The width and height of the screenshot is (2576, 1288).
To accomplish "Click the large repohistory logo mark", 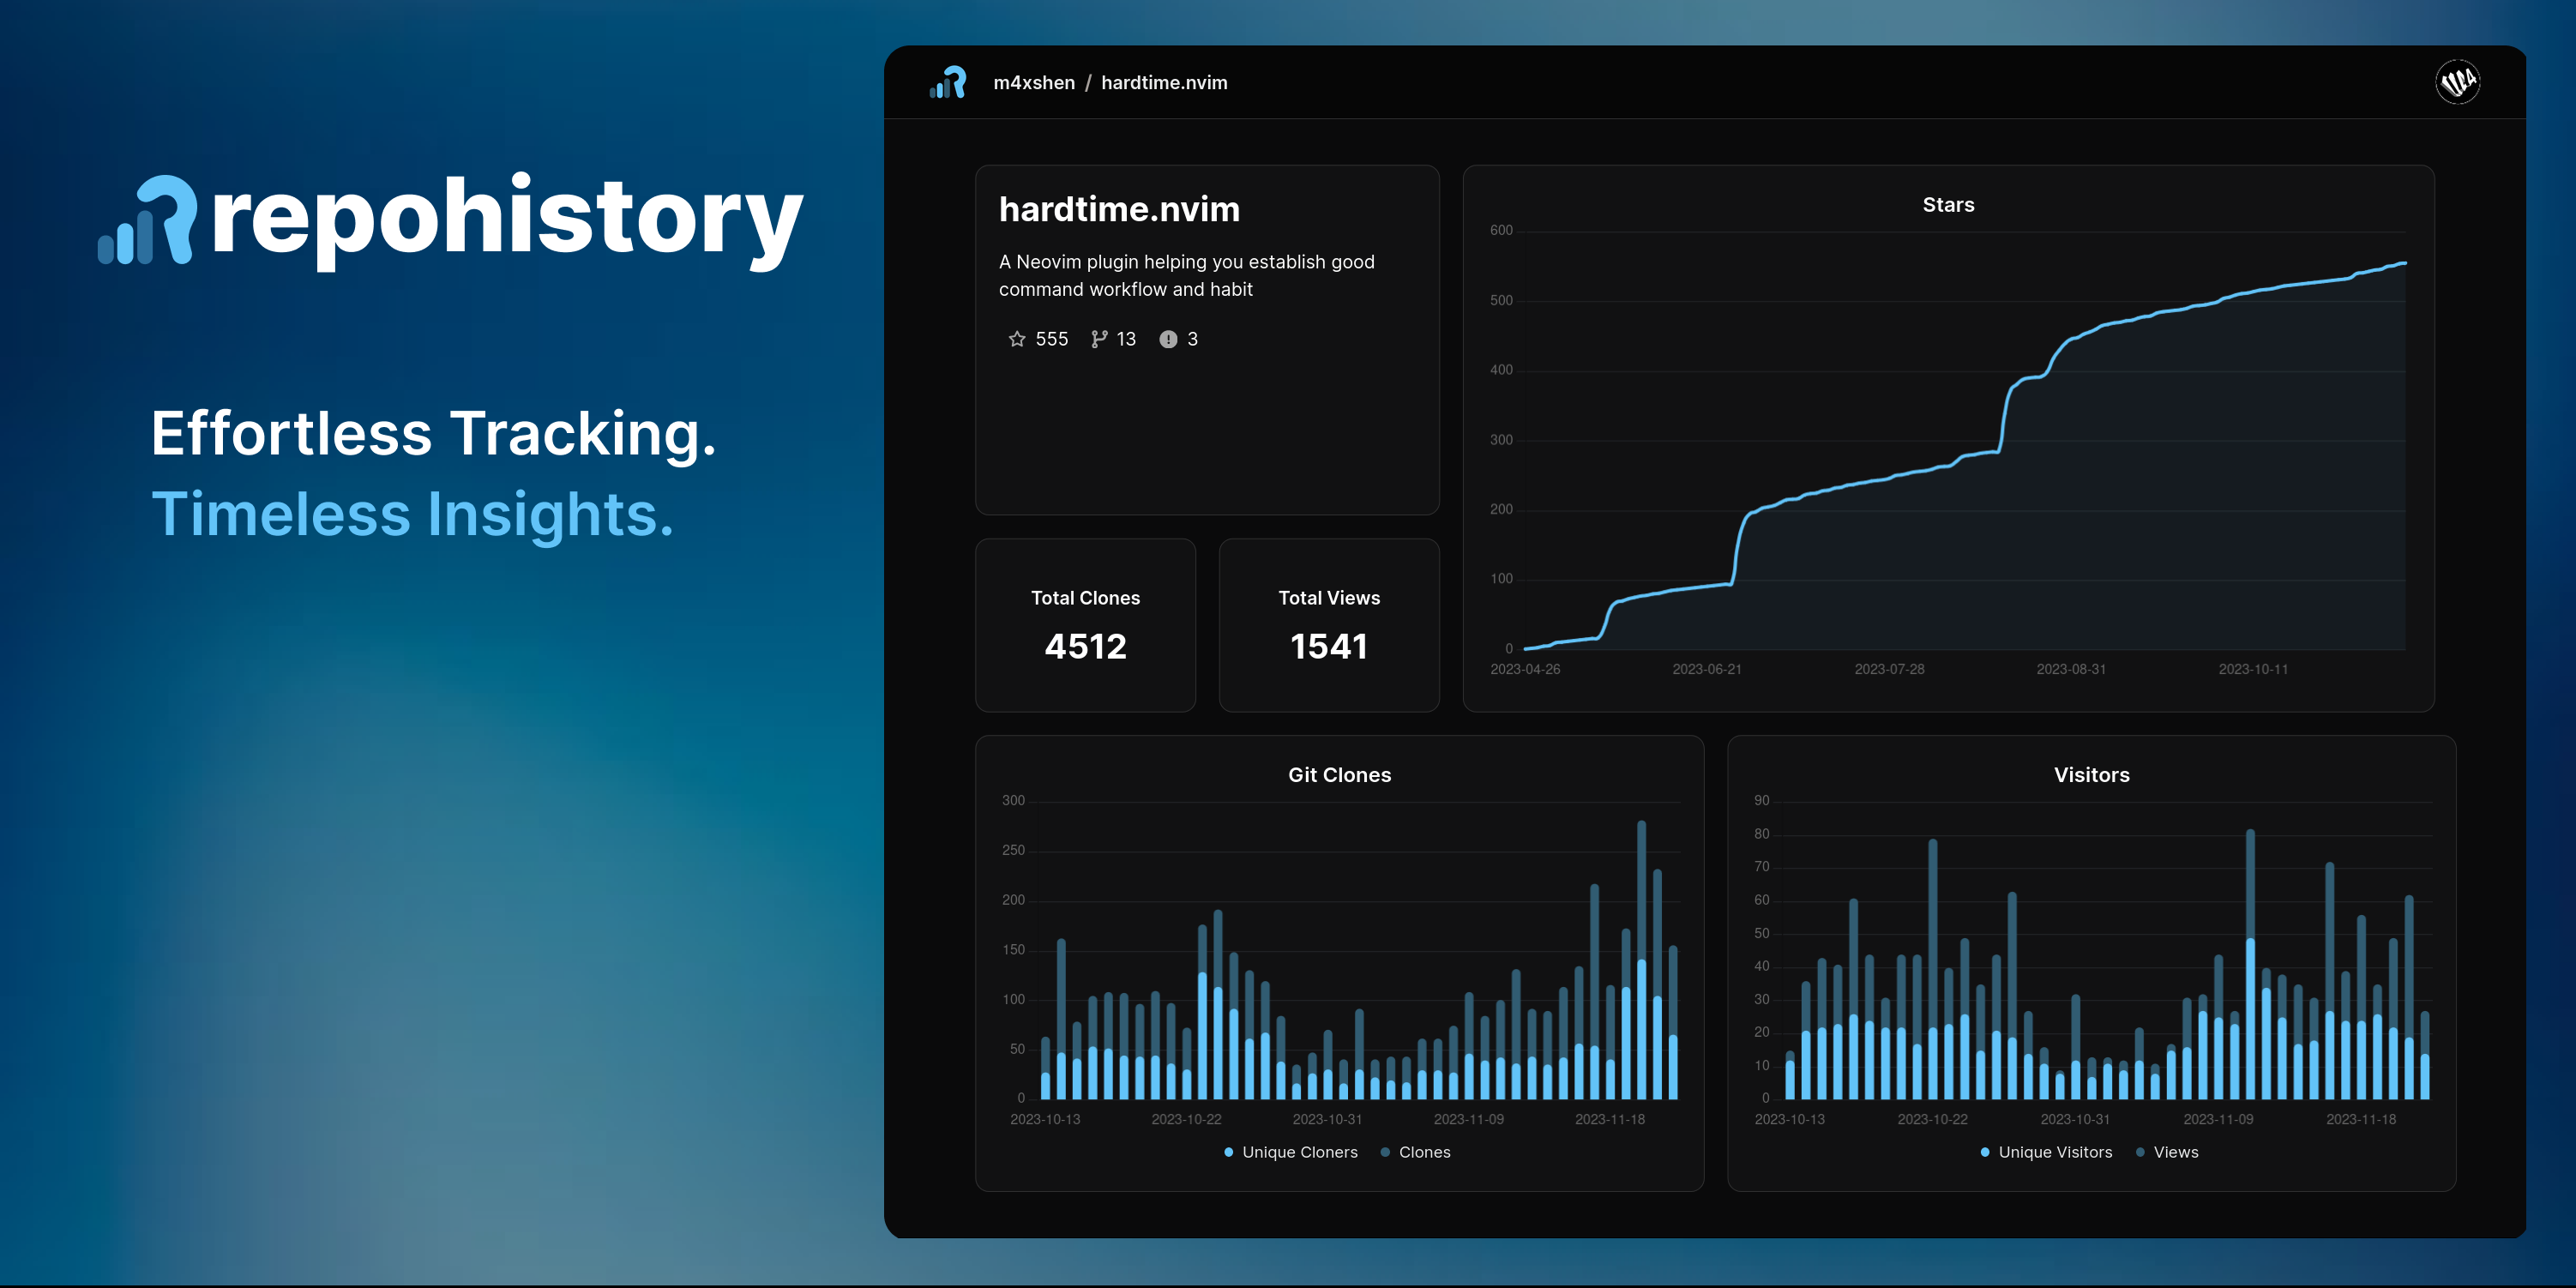I will pyautogui.click(x=148, y=220).
